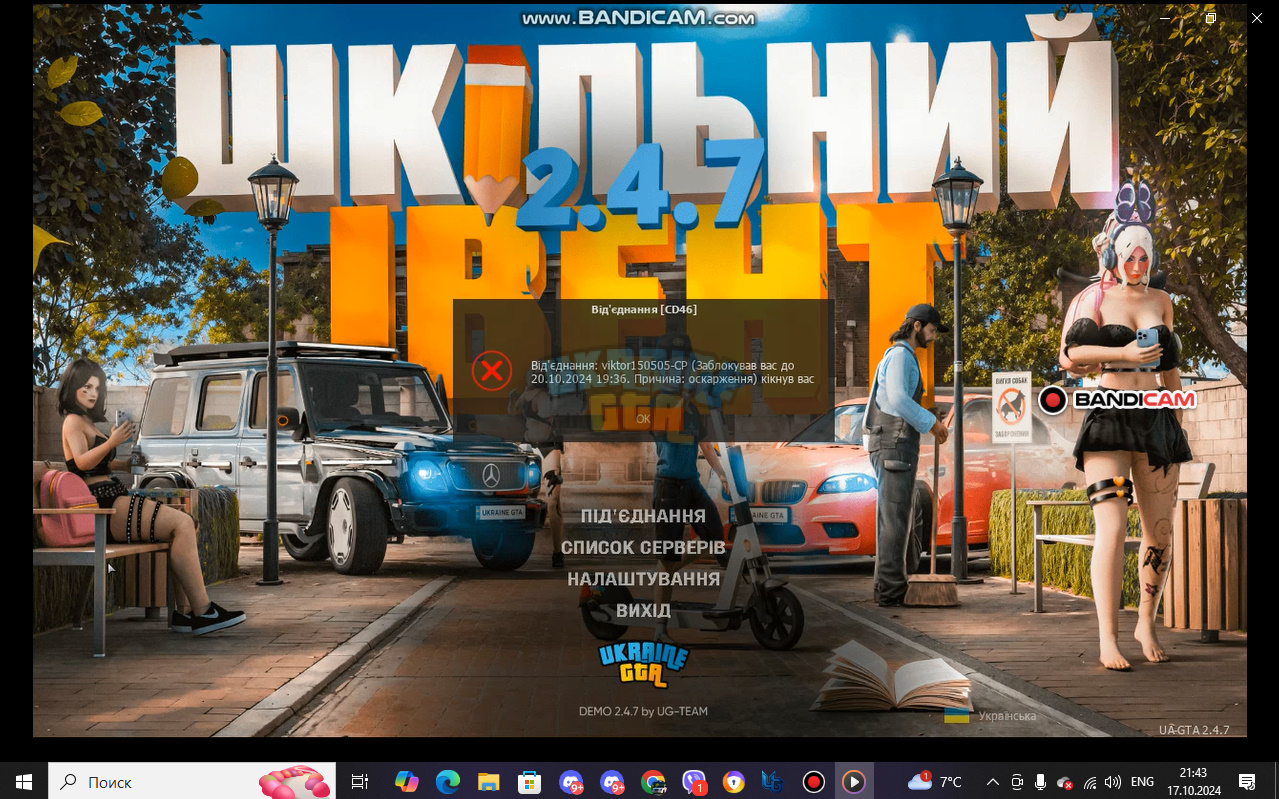Image resolution: width=1279 pixels, height=799 pixels.
Task: Open Microsoft Edge in the taskbar
Action: point(447,781)
